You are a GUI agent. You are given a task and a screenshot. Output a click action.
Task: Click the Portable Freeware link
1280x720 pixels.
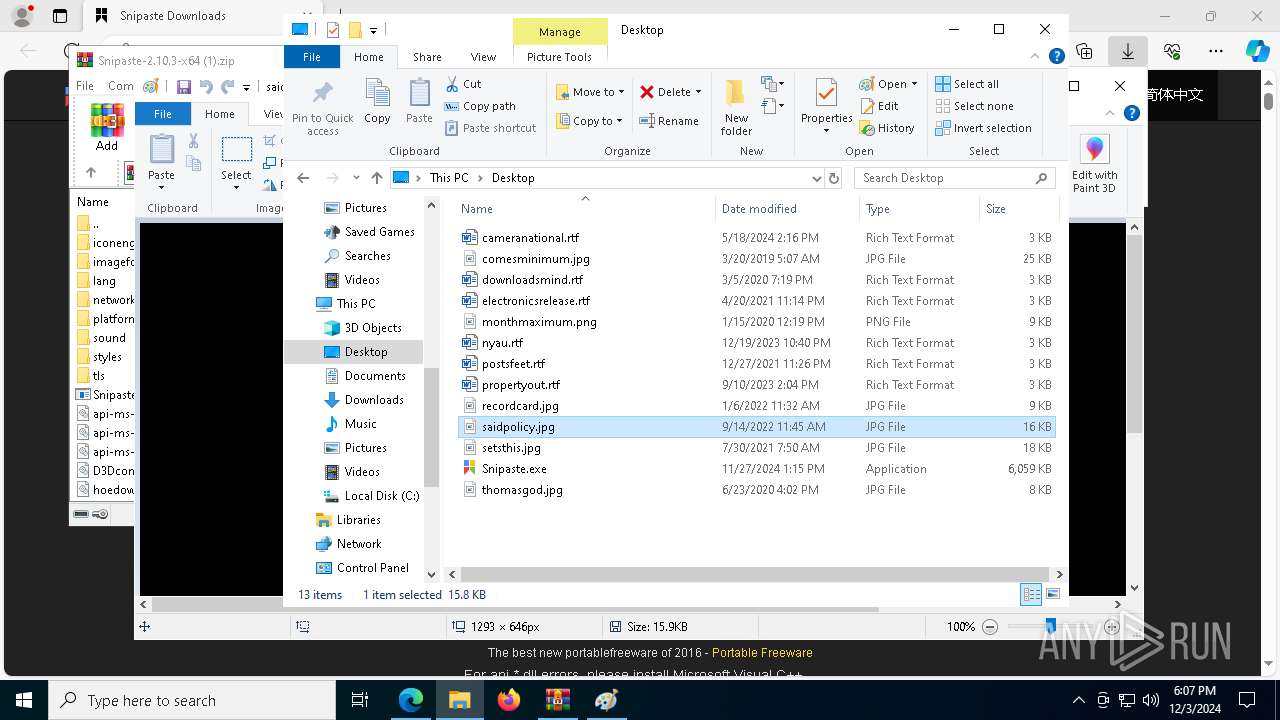pyautogui.click(x=762, y=653)
